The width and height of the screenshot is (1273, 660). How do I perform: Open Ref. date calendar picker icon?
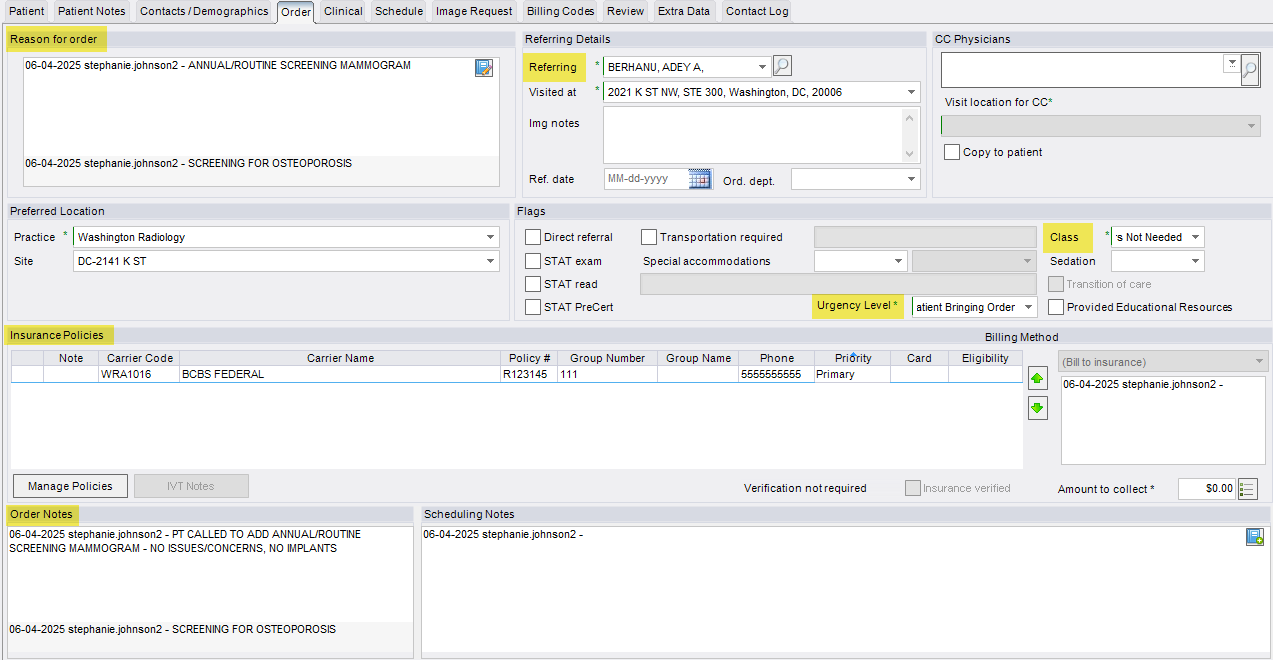699,179
